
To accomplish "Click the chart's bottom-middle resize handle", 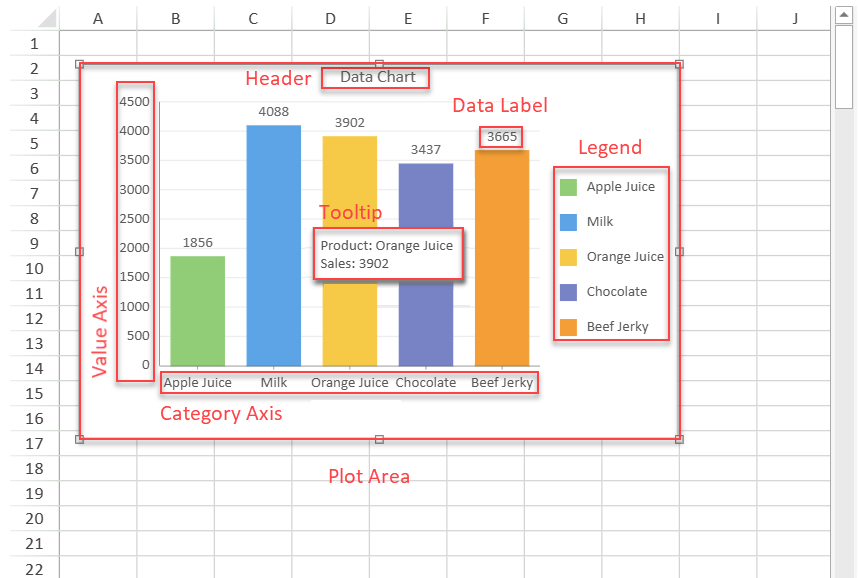I will [379, 439].
